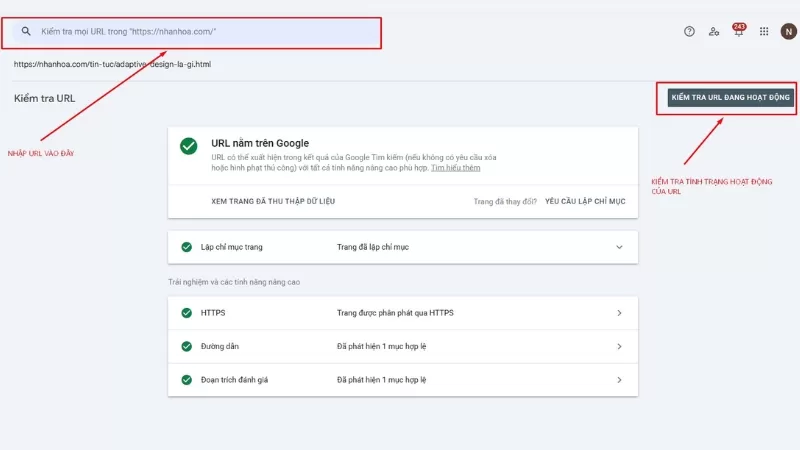Click Trang đã thay đổi? text
800x450 pixels.
[505, 202]
